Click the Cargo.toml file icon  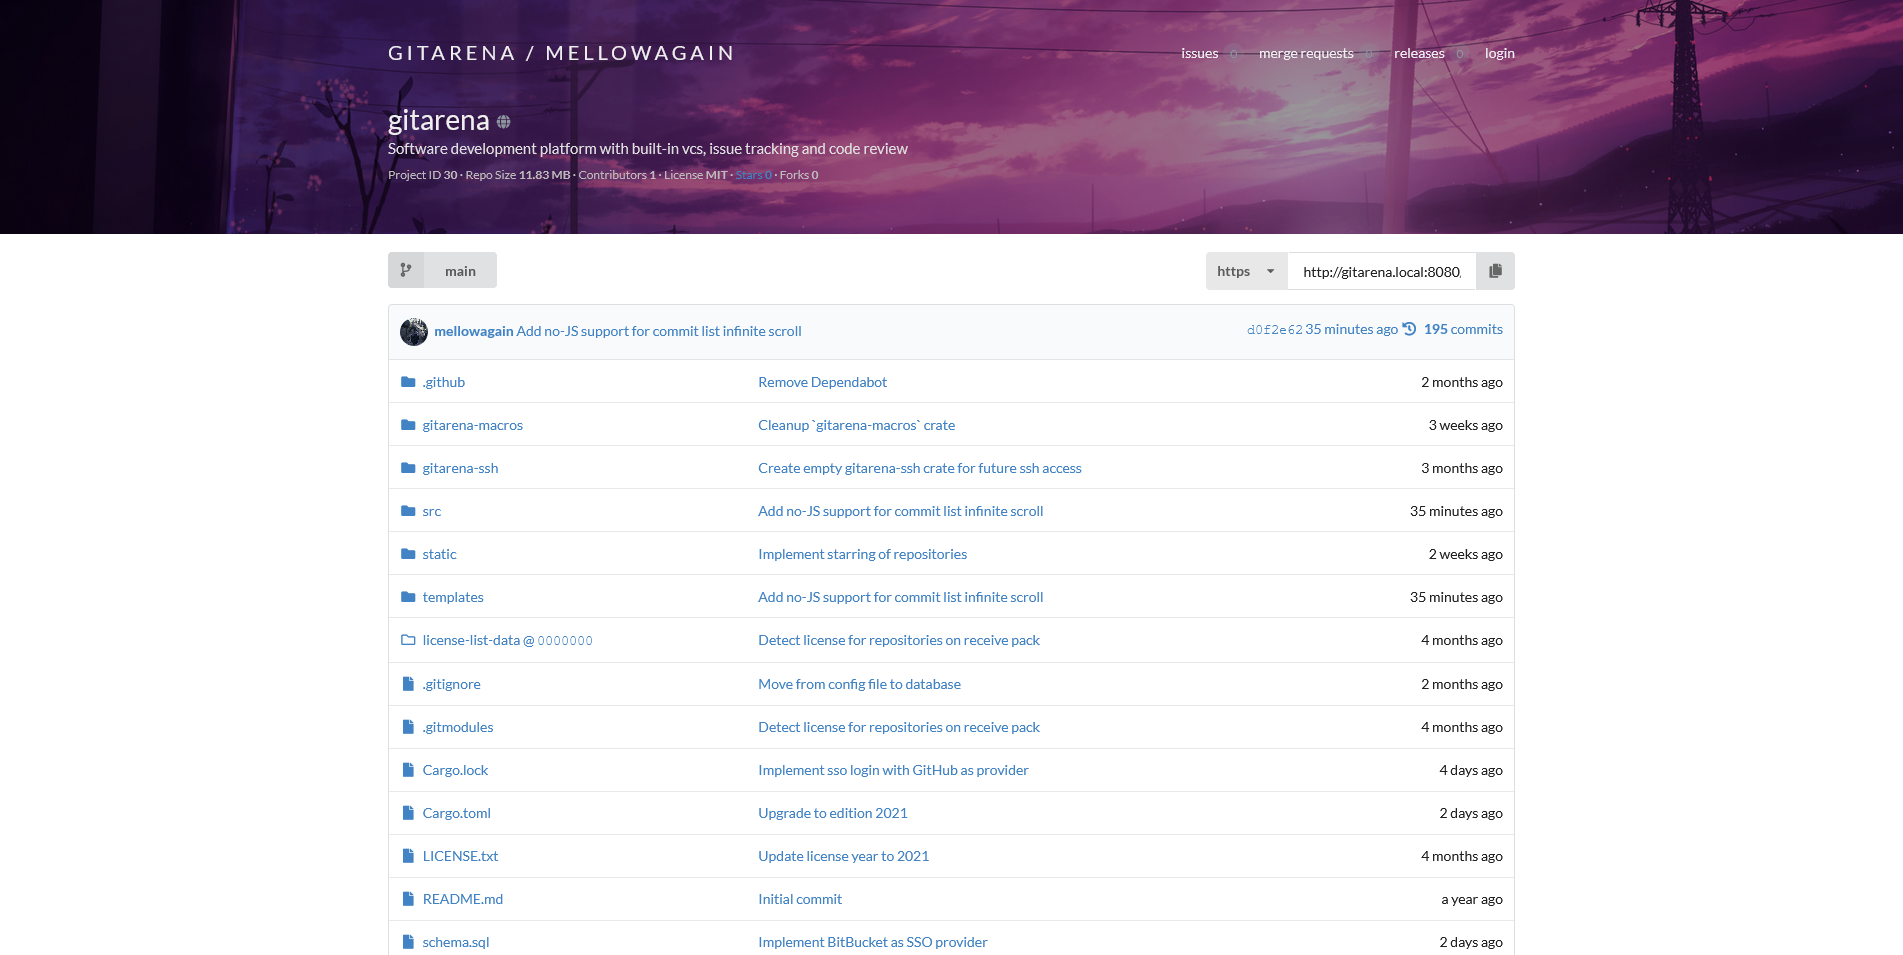tap(408, 813)
